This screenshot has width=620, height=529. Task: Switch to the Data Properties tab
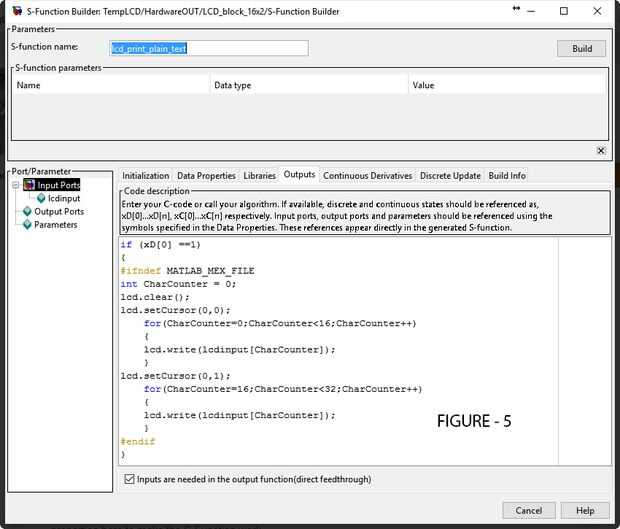(206, 176)
